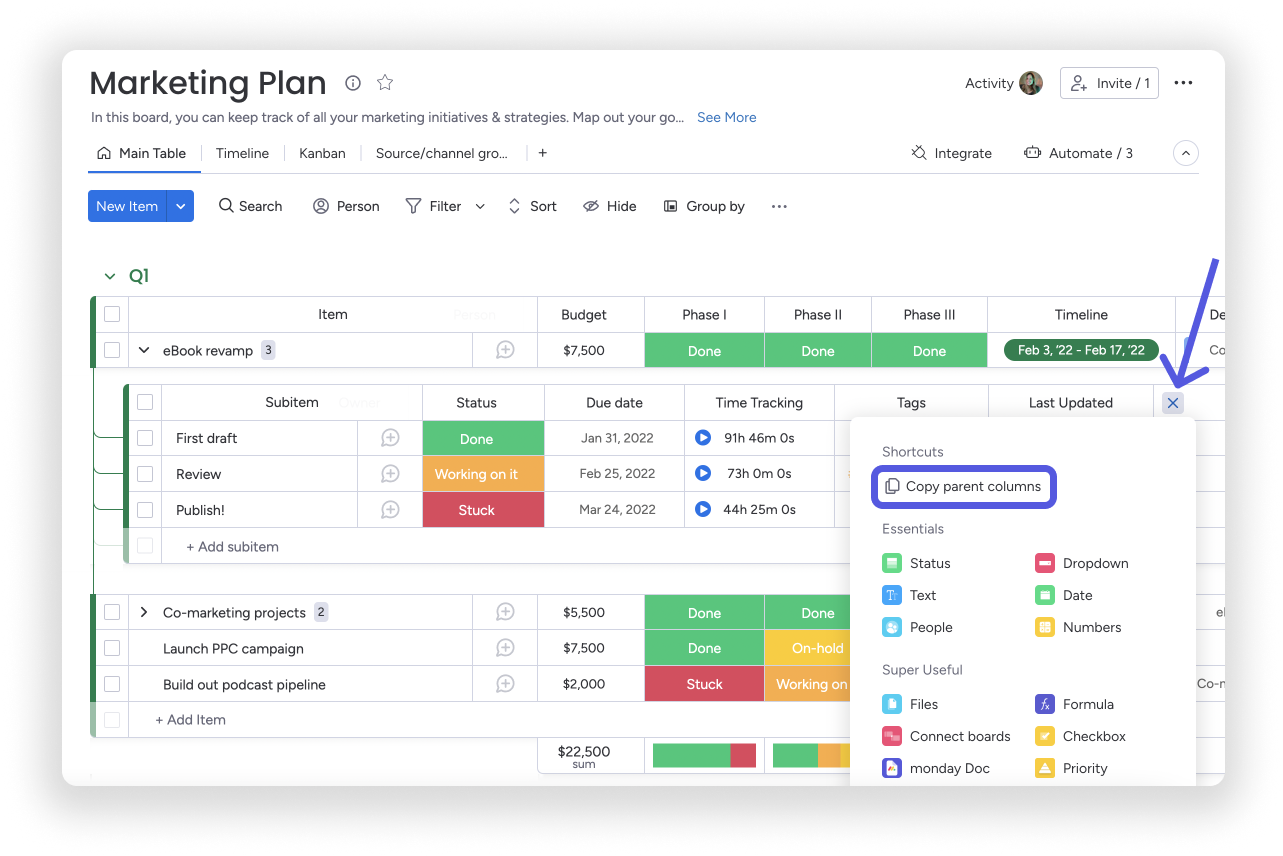Screen dimensions: 1283x856
Task: Tick the Launch PPC campaign checkbox
Action: click(x=112, y=648)
